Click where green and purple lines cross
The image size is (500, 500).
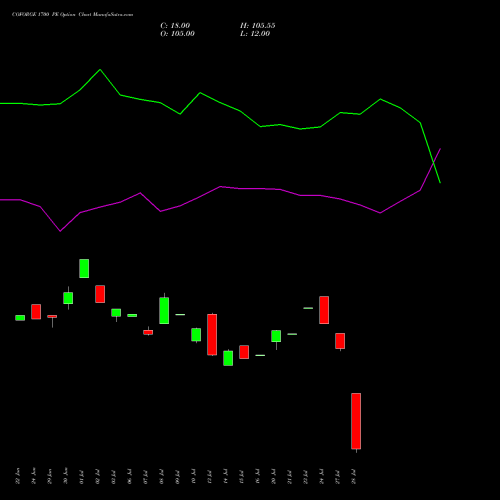click(x=434, y=163)
